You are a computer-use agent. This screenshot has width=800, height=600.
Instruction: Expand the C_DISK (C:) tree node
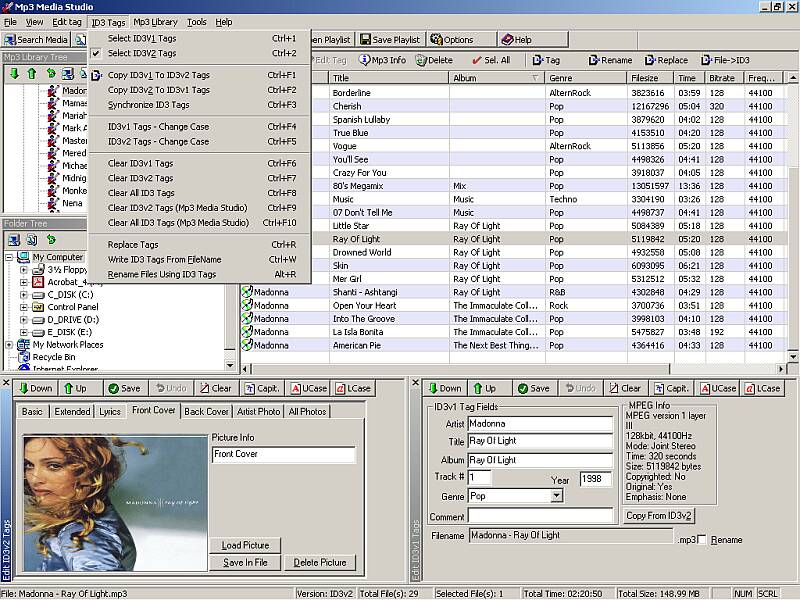(x=24, y=295)
